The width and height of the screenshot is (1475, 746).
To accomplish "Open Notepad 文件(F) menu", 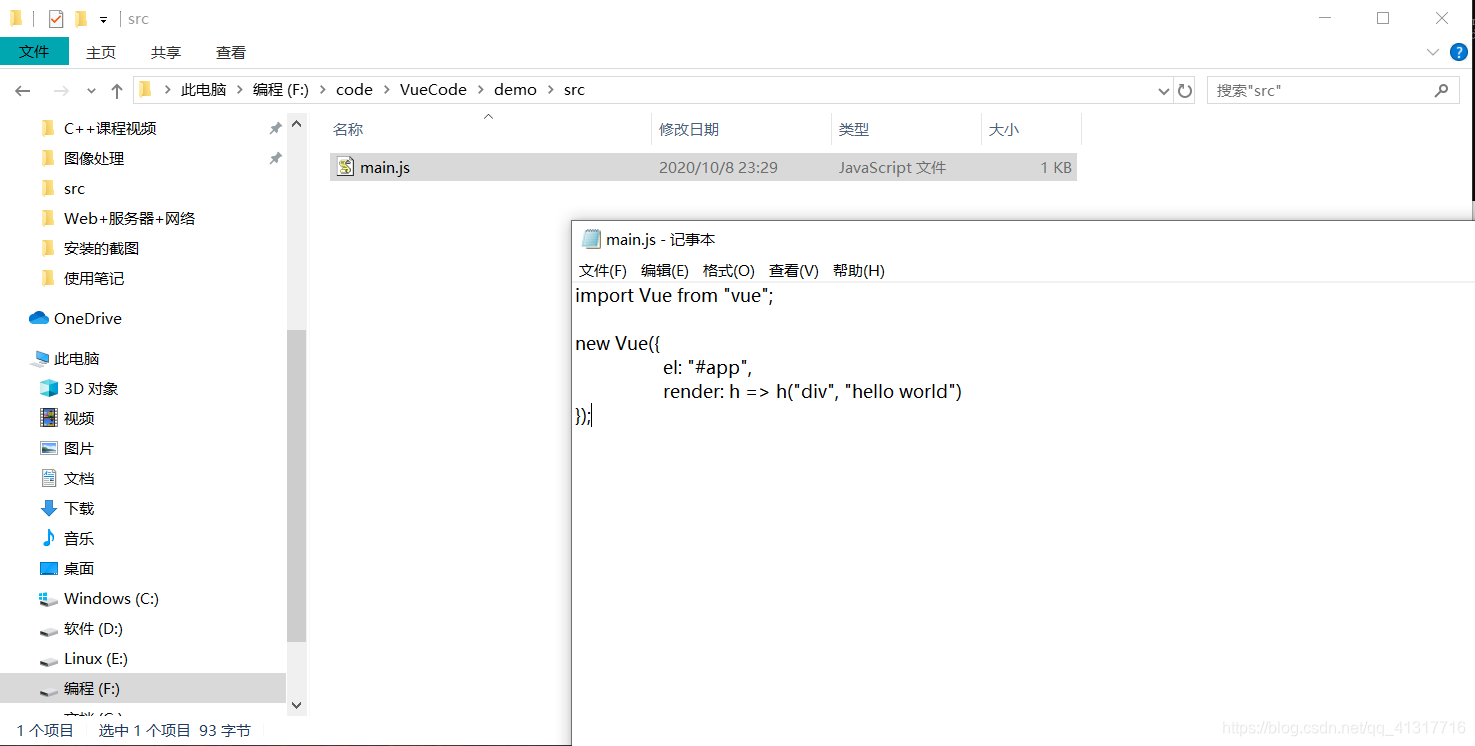I will (603, 271).
